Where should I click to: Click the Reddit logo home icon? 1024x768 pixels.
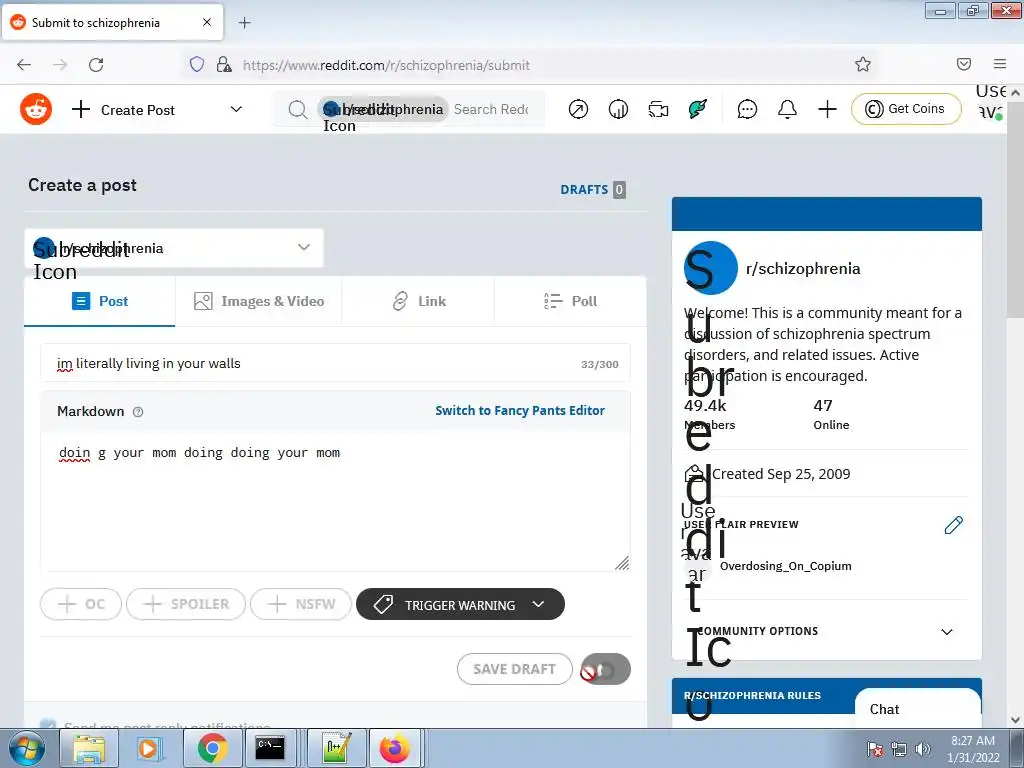(35, 109)
